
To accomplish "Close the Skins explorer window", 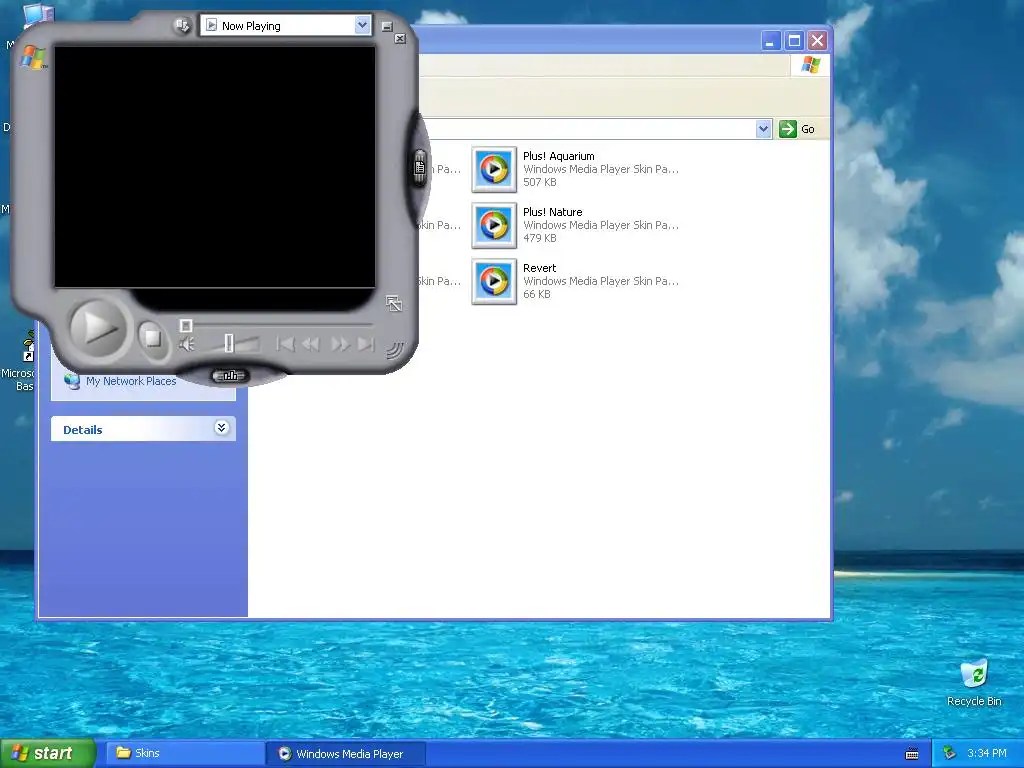I will point(817,41).
